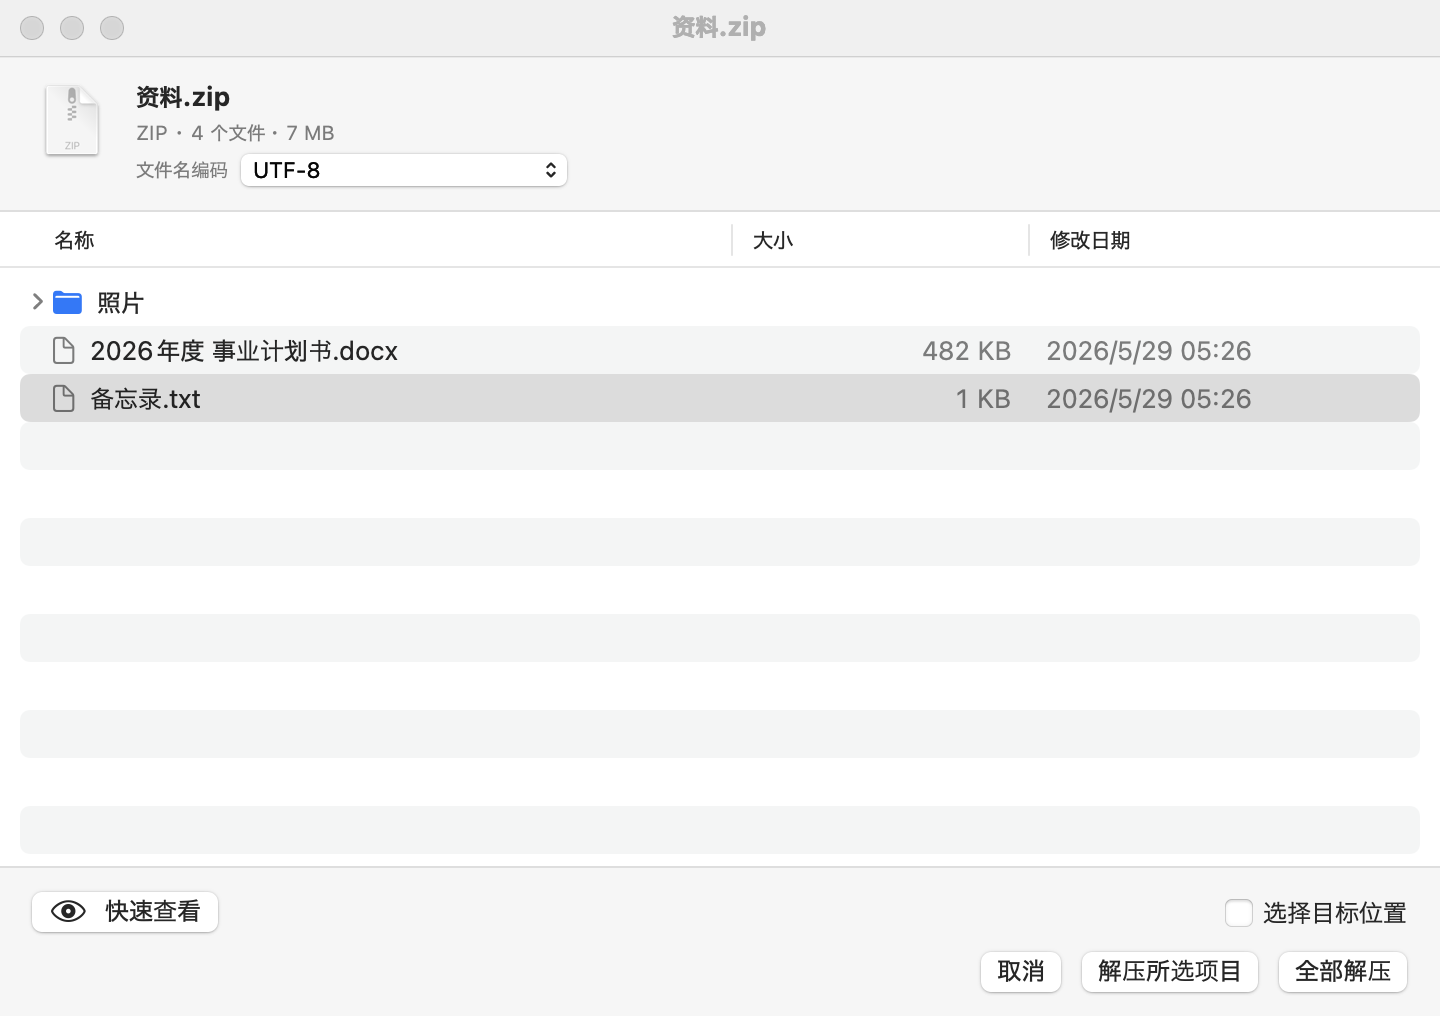
Task: Click the 482 KB size value
Action: tap(967, 351)
